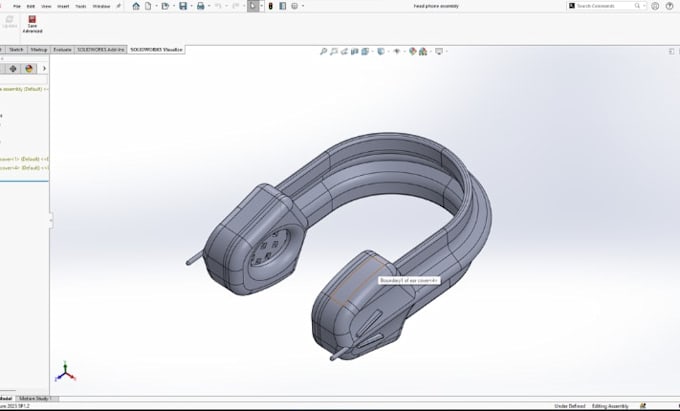Open the View menu

[46, 7]
